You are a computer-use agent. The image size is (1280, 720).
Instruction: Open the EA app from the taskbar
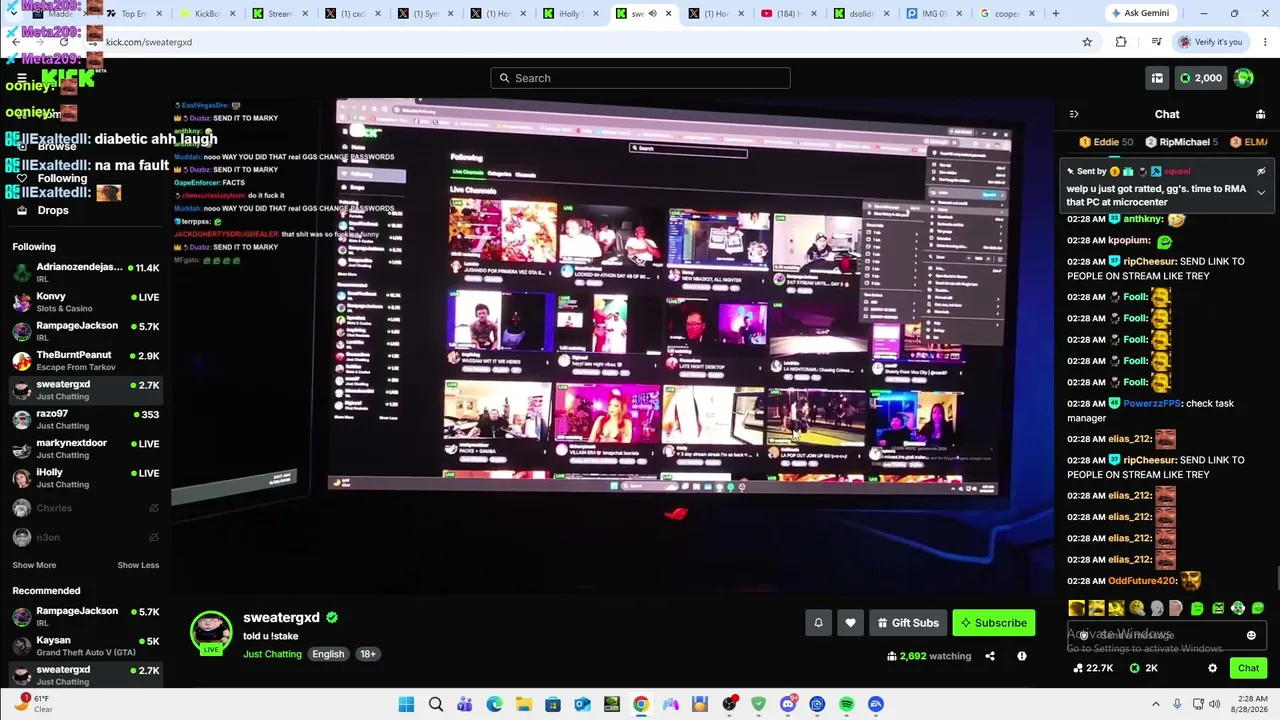(x=876, y=704)
